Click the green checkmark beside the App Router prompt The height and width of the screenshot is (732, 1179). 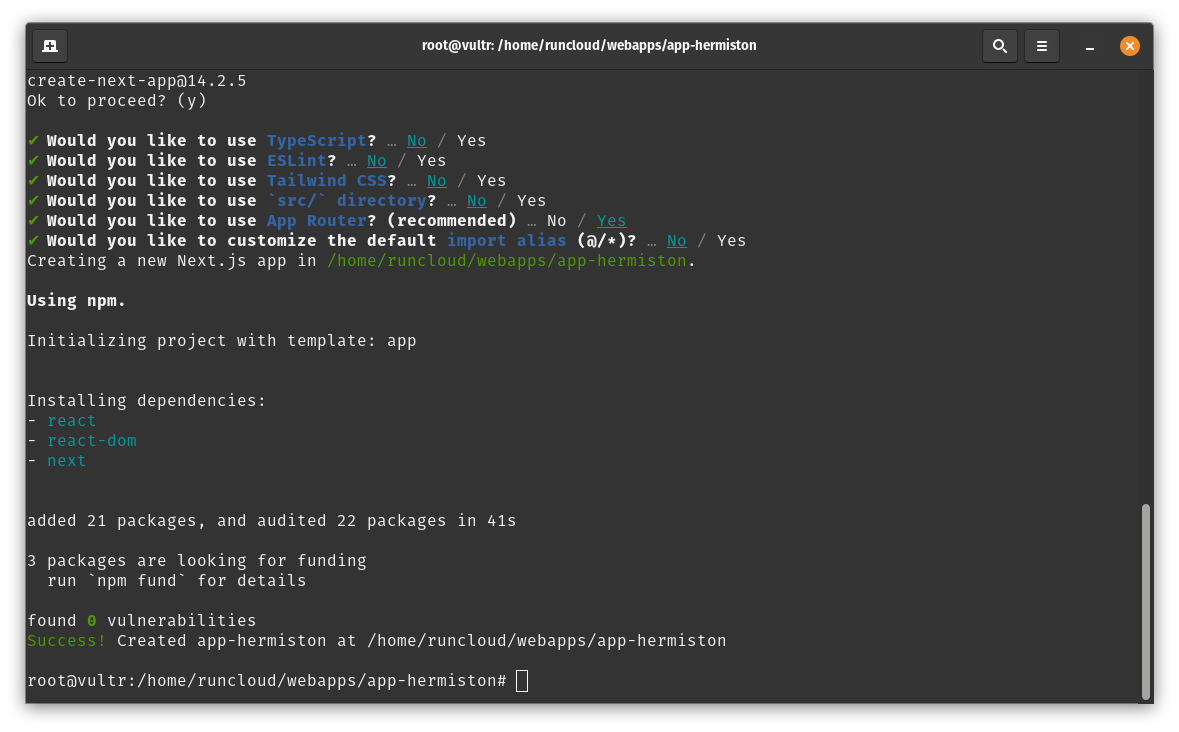tap(33, 221)
